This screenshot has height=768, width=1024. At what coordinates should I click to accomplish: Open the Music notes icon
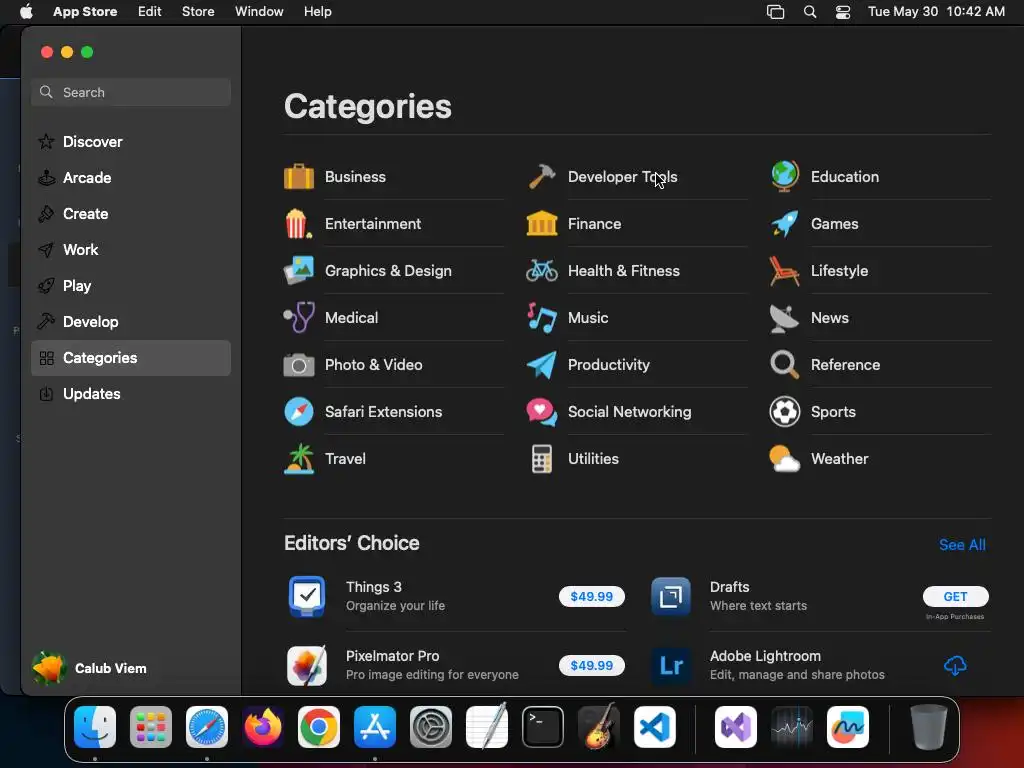[x=542, y=317]
